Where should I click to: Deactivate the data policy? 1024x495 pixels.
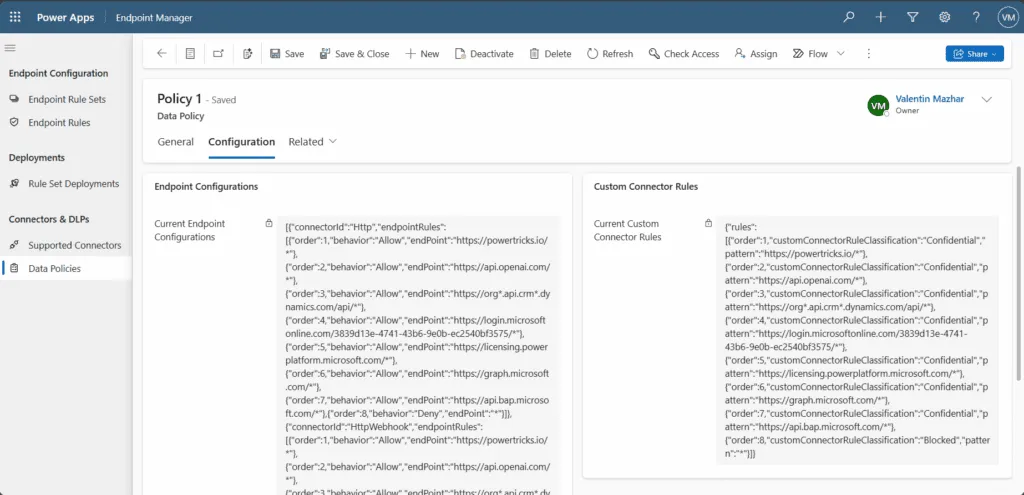tap(485, 54)
